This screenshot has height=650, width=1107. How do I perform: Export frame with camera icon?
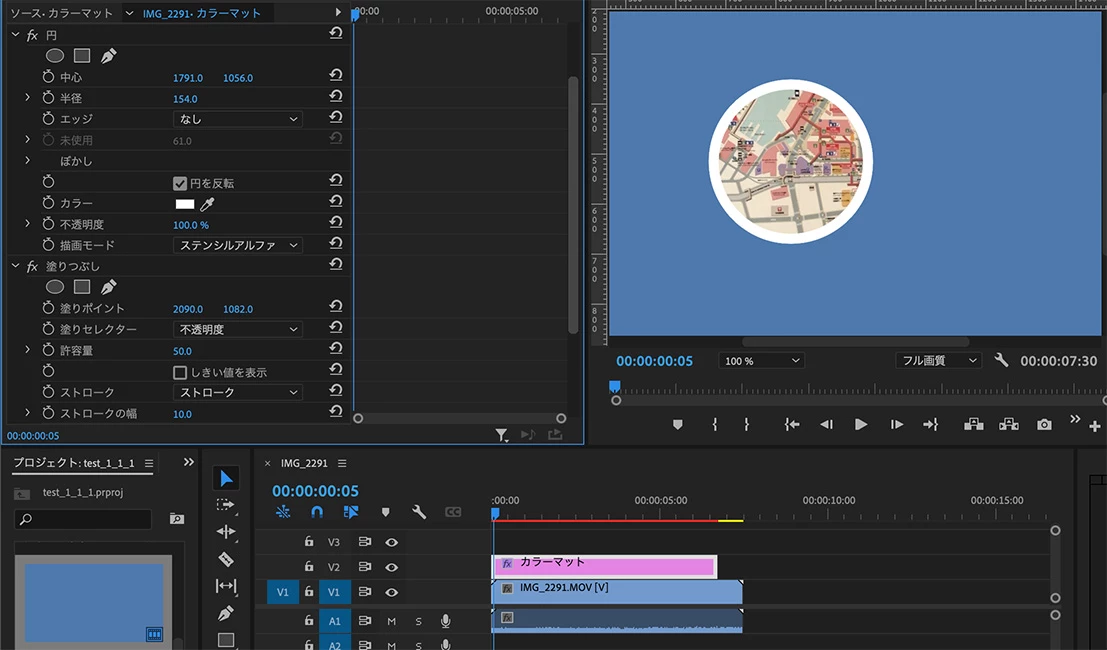click(1044, 424)
